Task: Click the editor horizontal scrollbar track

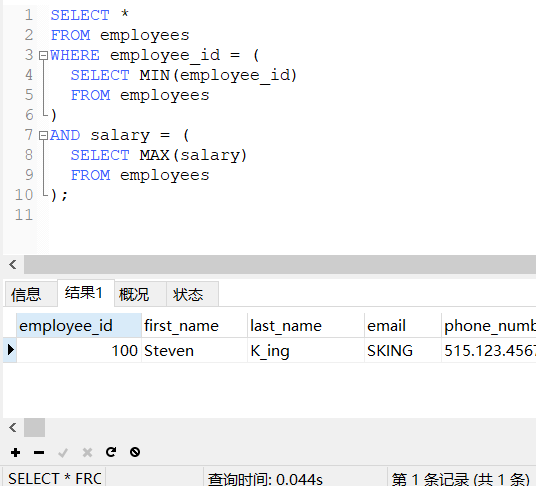Action: click(280, 264)
